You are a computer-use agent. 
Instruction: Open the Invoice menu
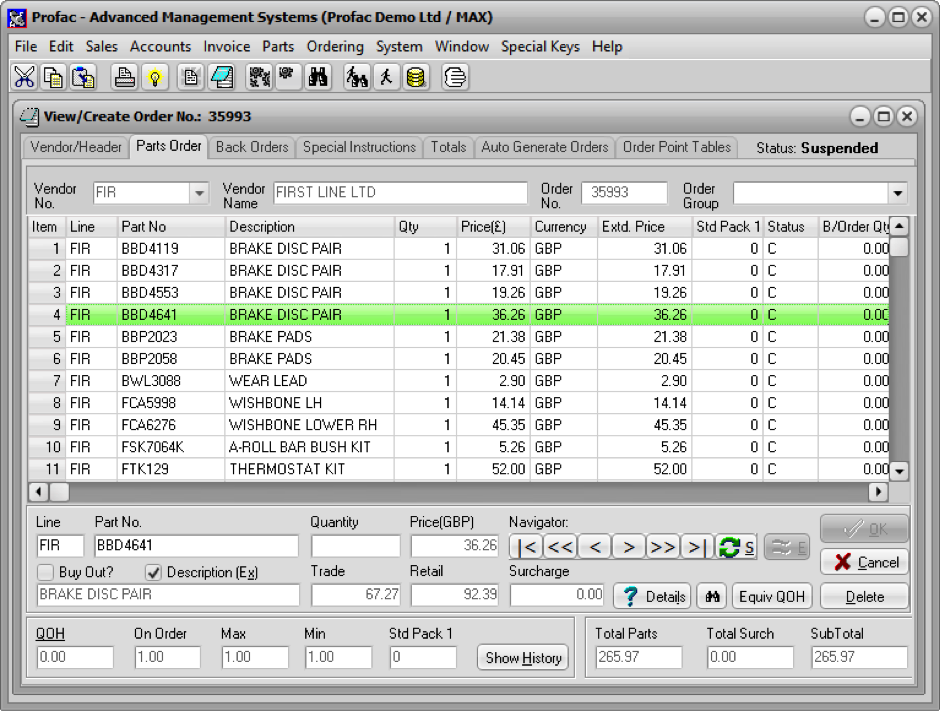(227, 47)
